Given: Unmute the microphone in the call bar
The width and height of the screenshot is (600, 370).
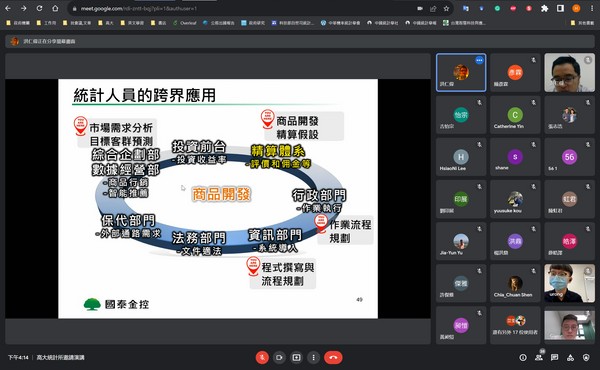Looking at the screenshot, I should click(x=262, y=357).
